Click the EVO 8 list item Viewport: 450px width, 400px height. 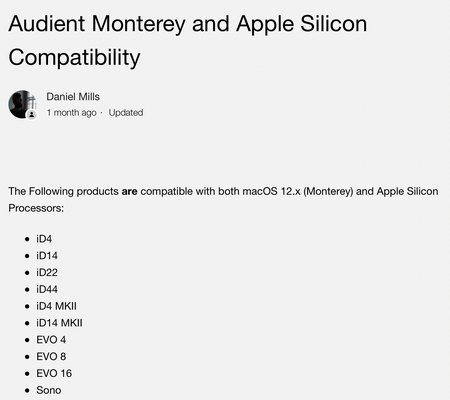pyautogui.click(x=51, y=357)
